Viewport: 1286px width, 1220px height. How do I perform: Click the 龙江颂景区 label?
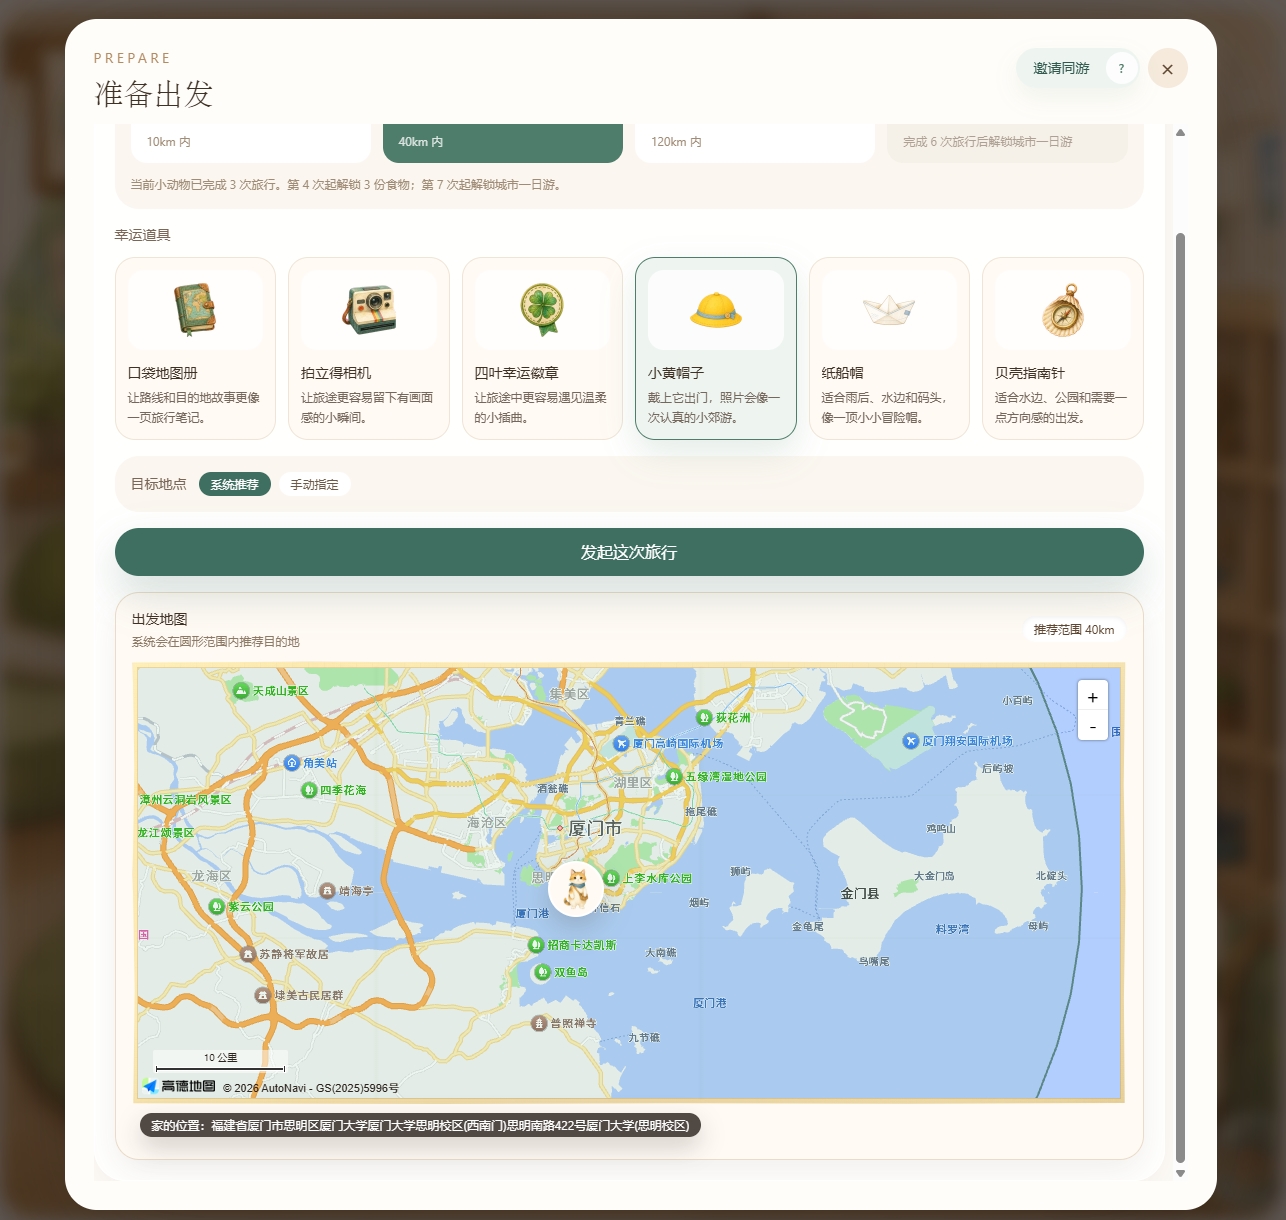coord(165,832)
